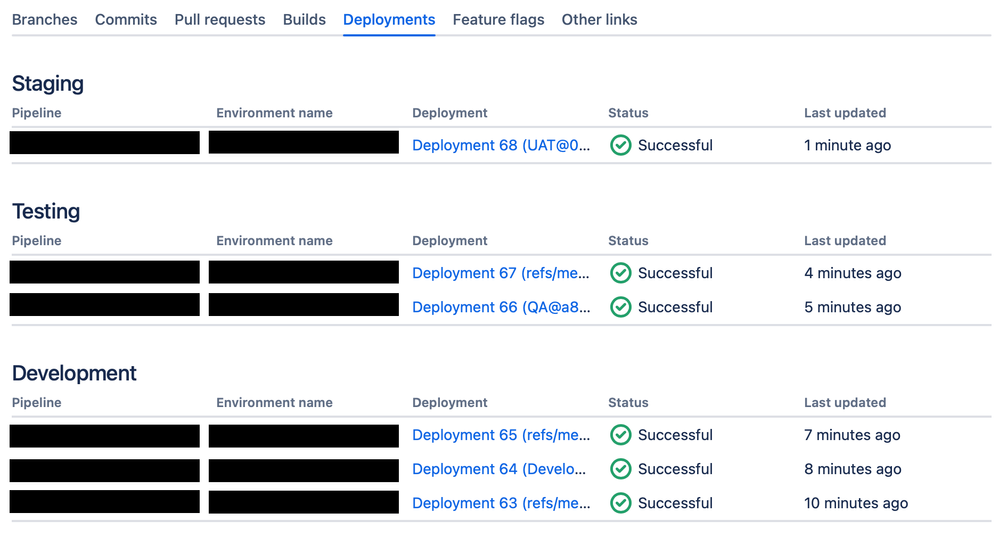999x534 pixels.
Task: Click '1 minute ago' timestamp
Action: point(847,145)
